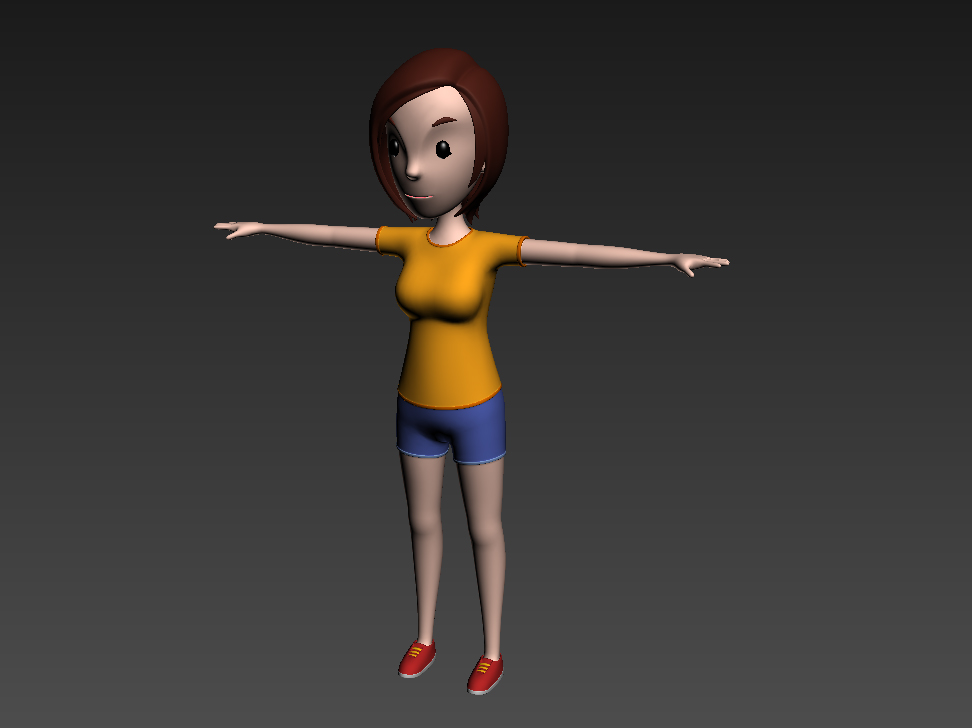This screenshot has width=972, height=728.
Task: Select the character's orange t-shirt
Action: click(450, 316)
